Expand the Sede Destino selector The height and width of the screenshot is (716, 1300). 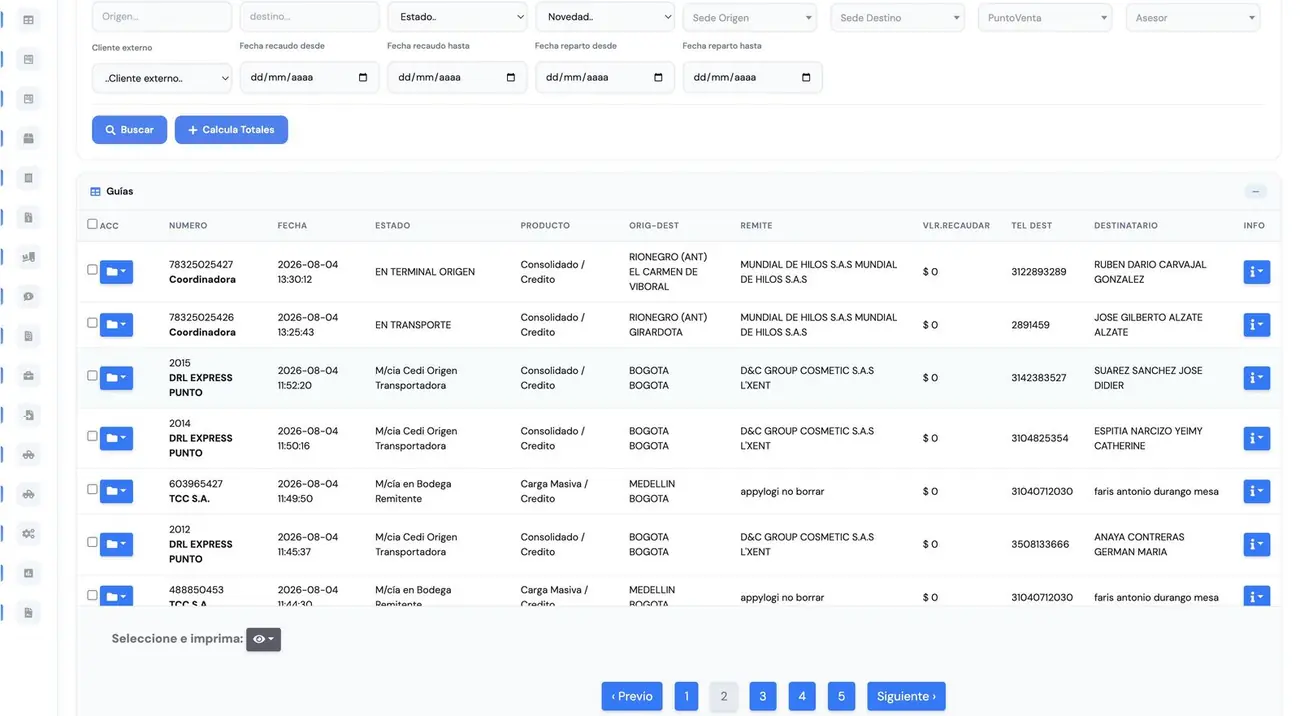point(899,18)
